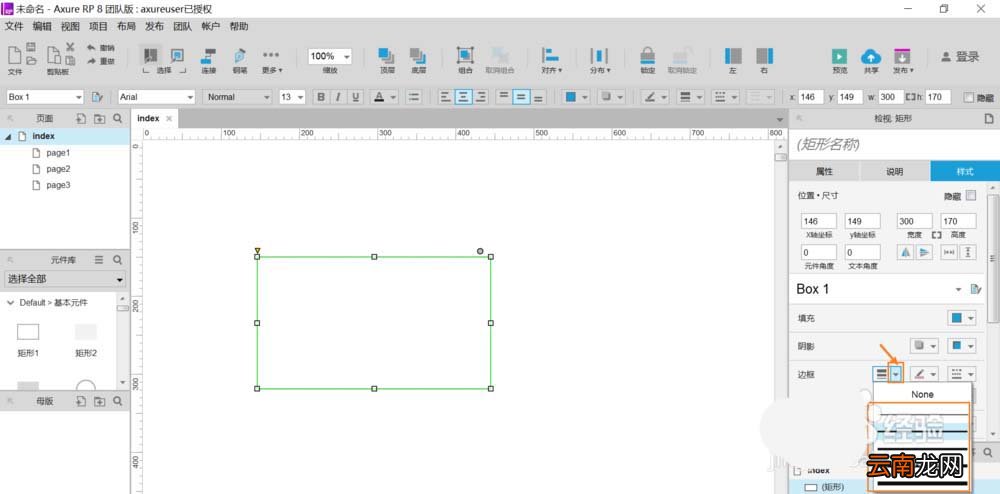Click the Cut scissors icon
The image size is (1000, 494).
click(x=70, y=47)
